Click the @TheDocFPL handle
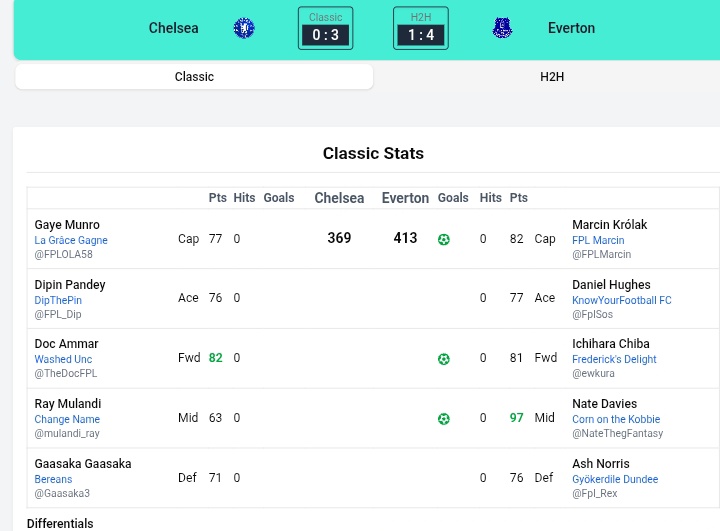 coord(66,373)
